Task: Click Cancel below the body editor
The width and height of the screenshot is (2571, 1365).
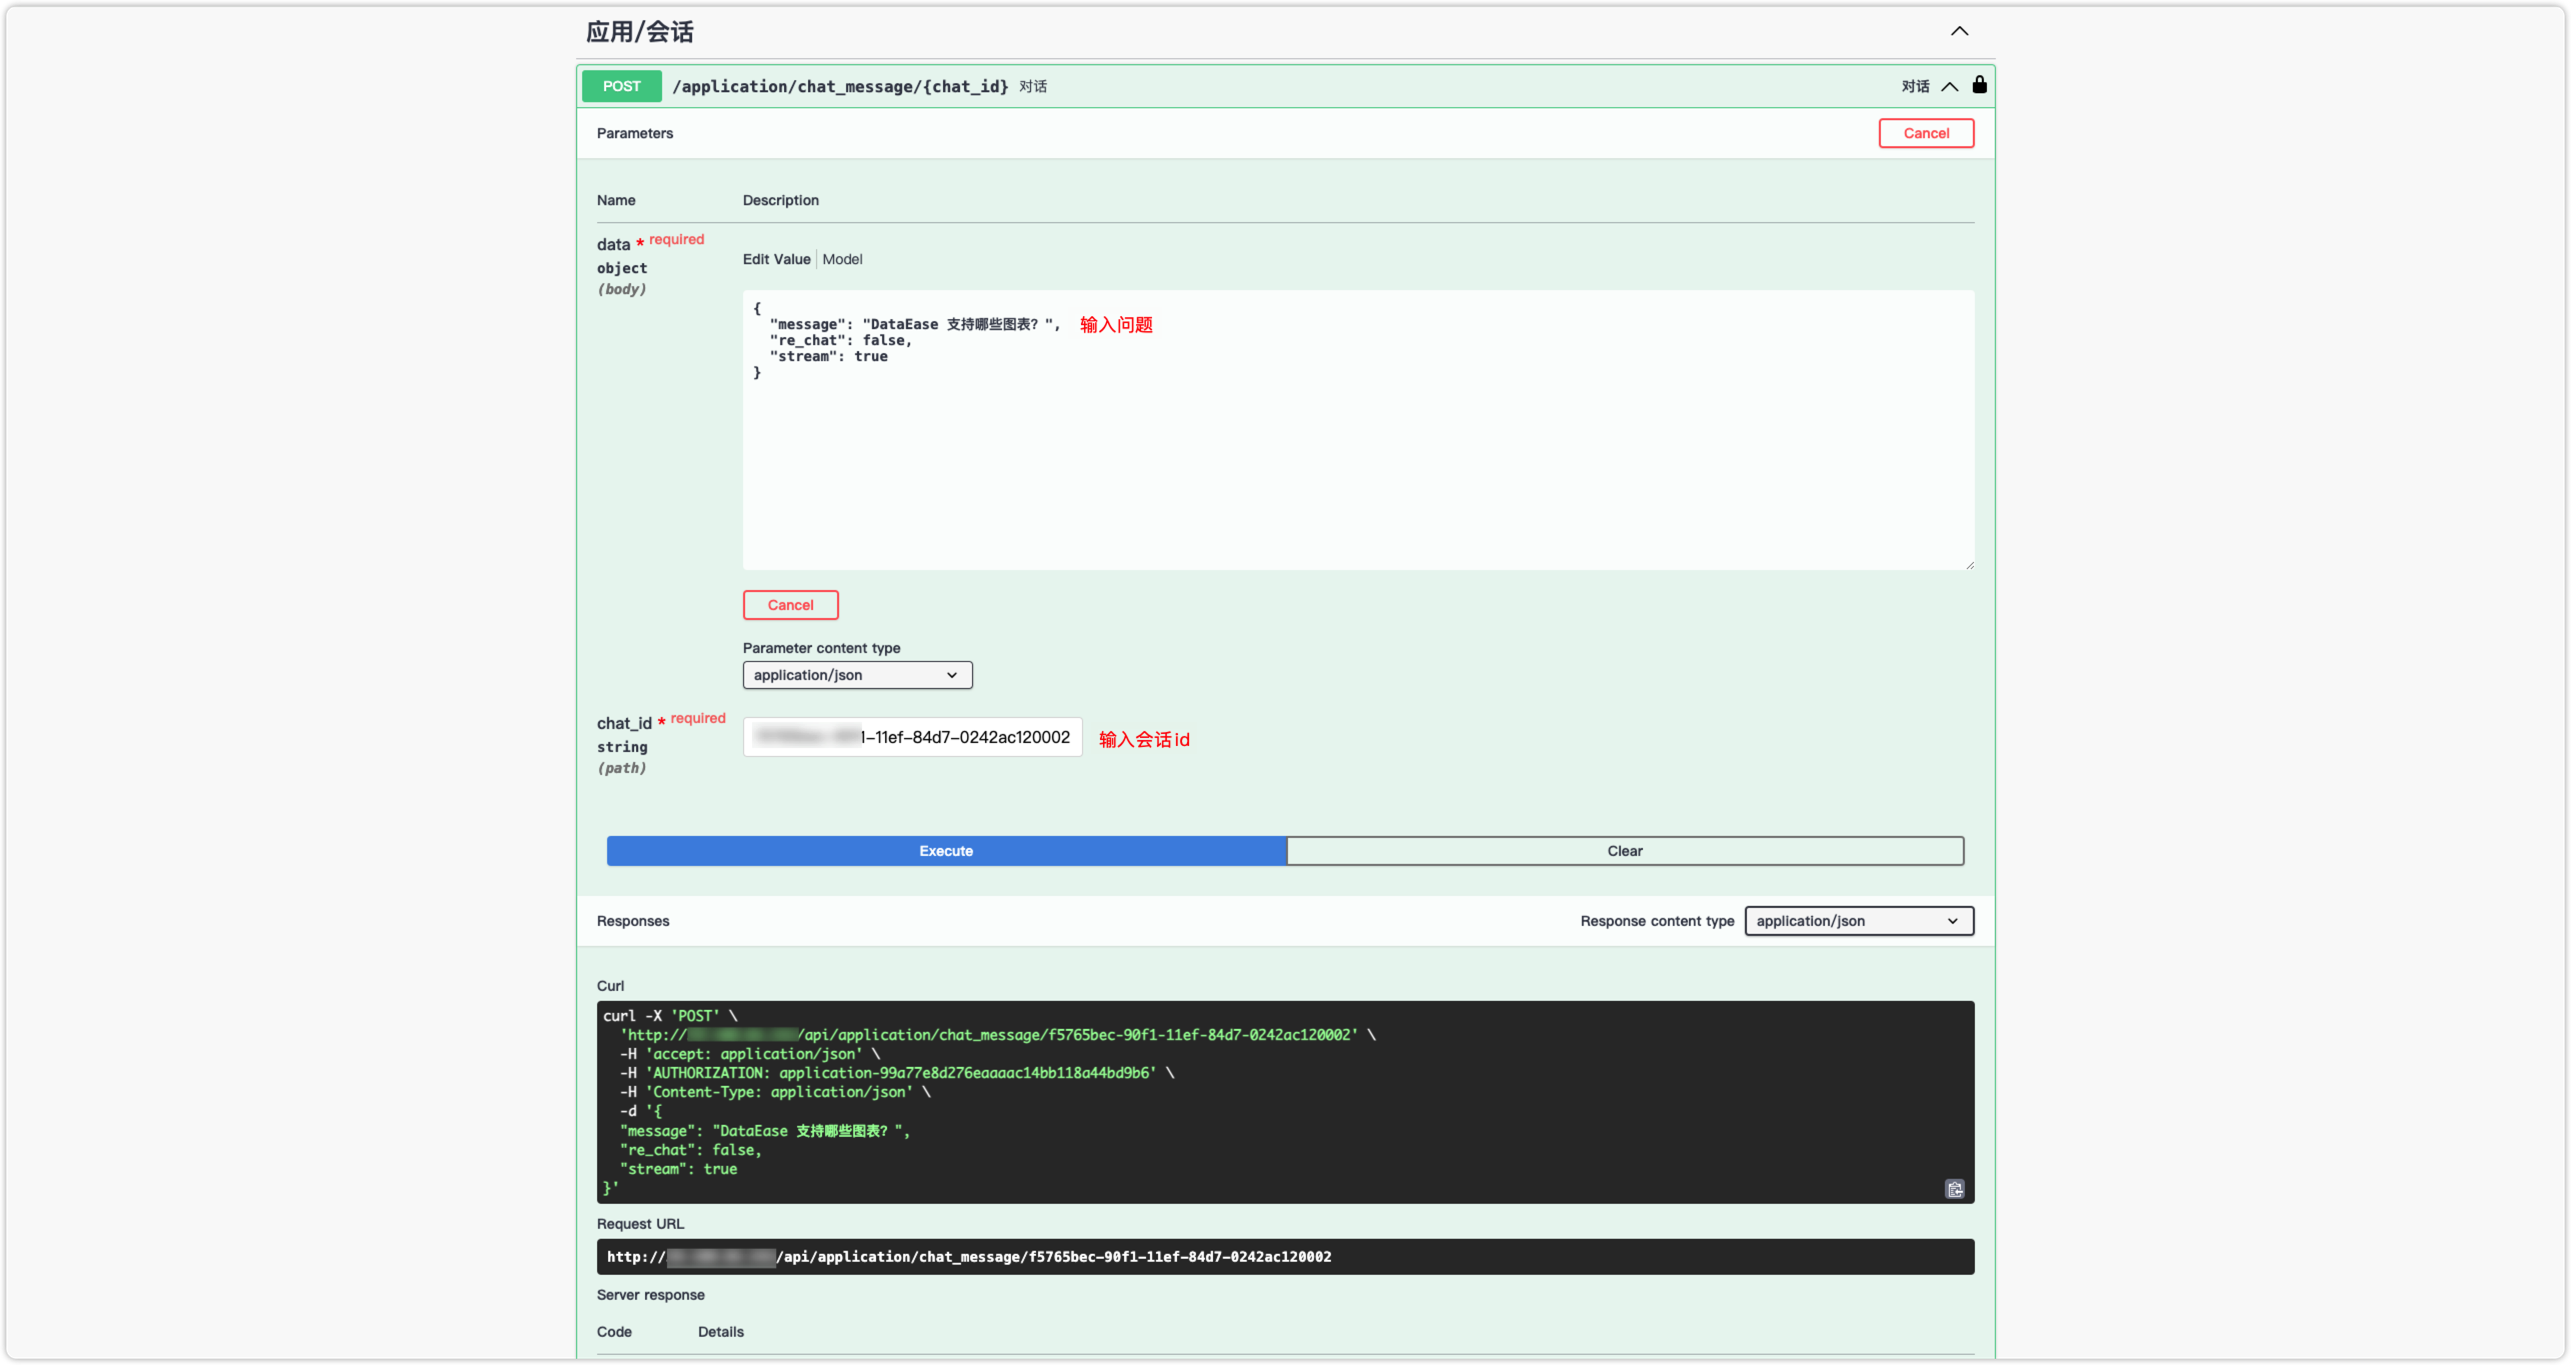Action: pyautogui.click(x=790, y=605)
